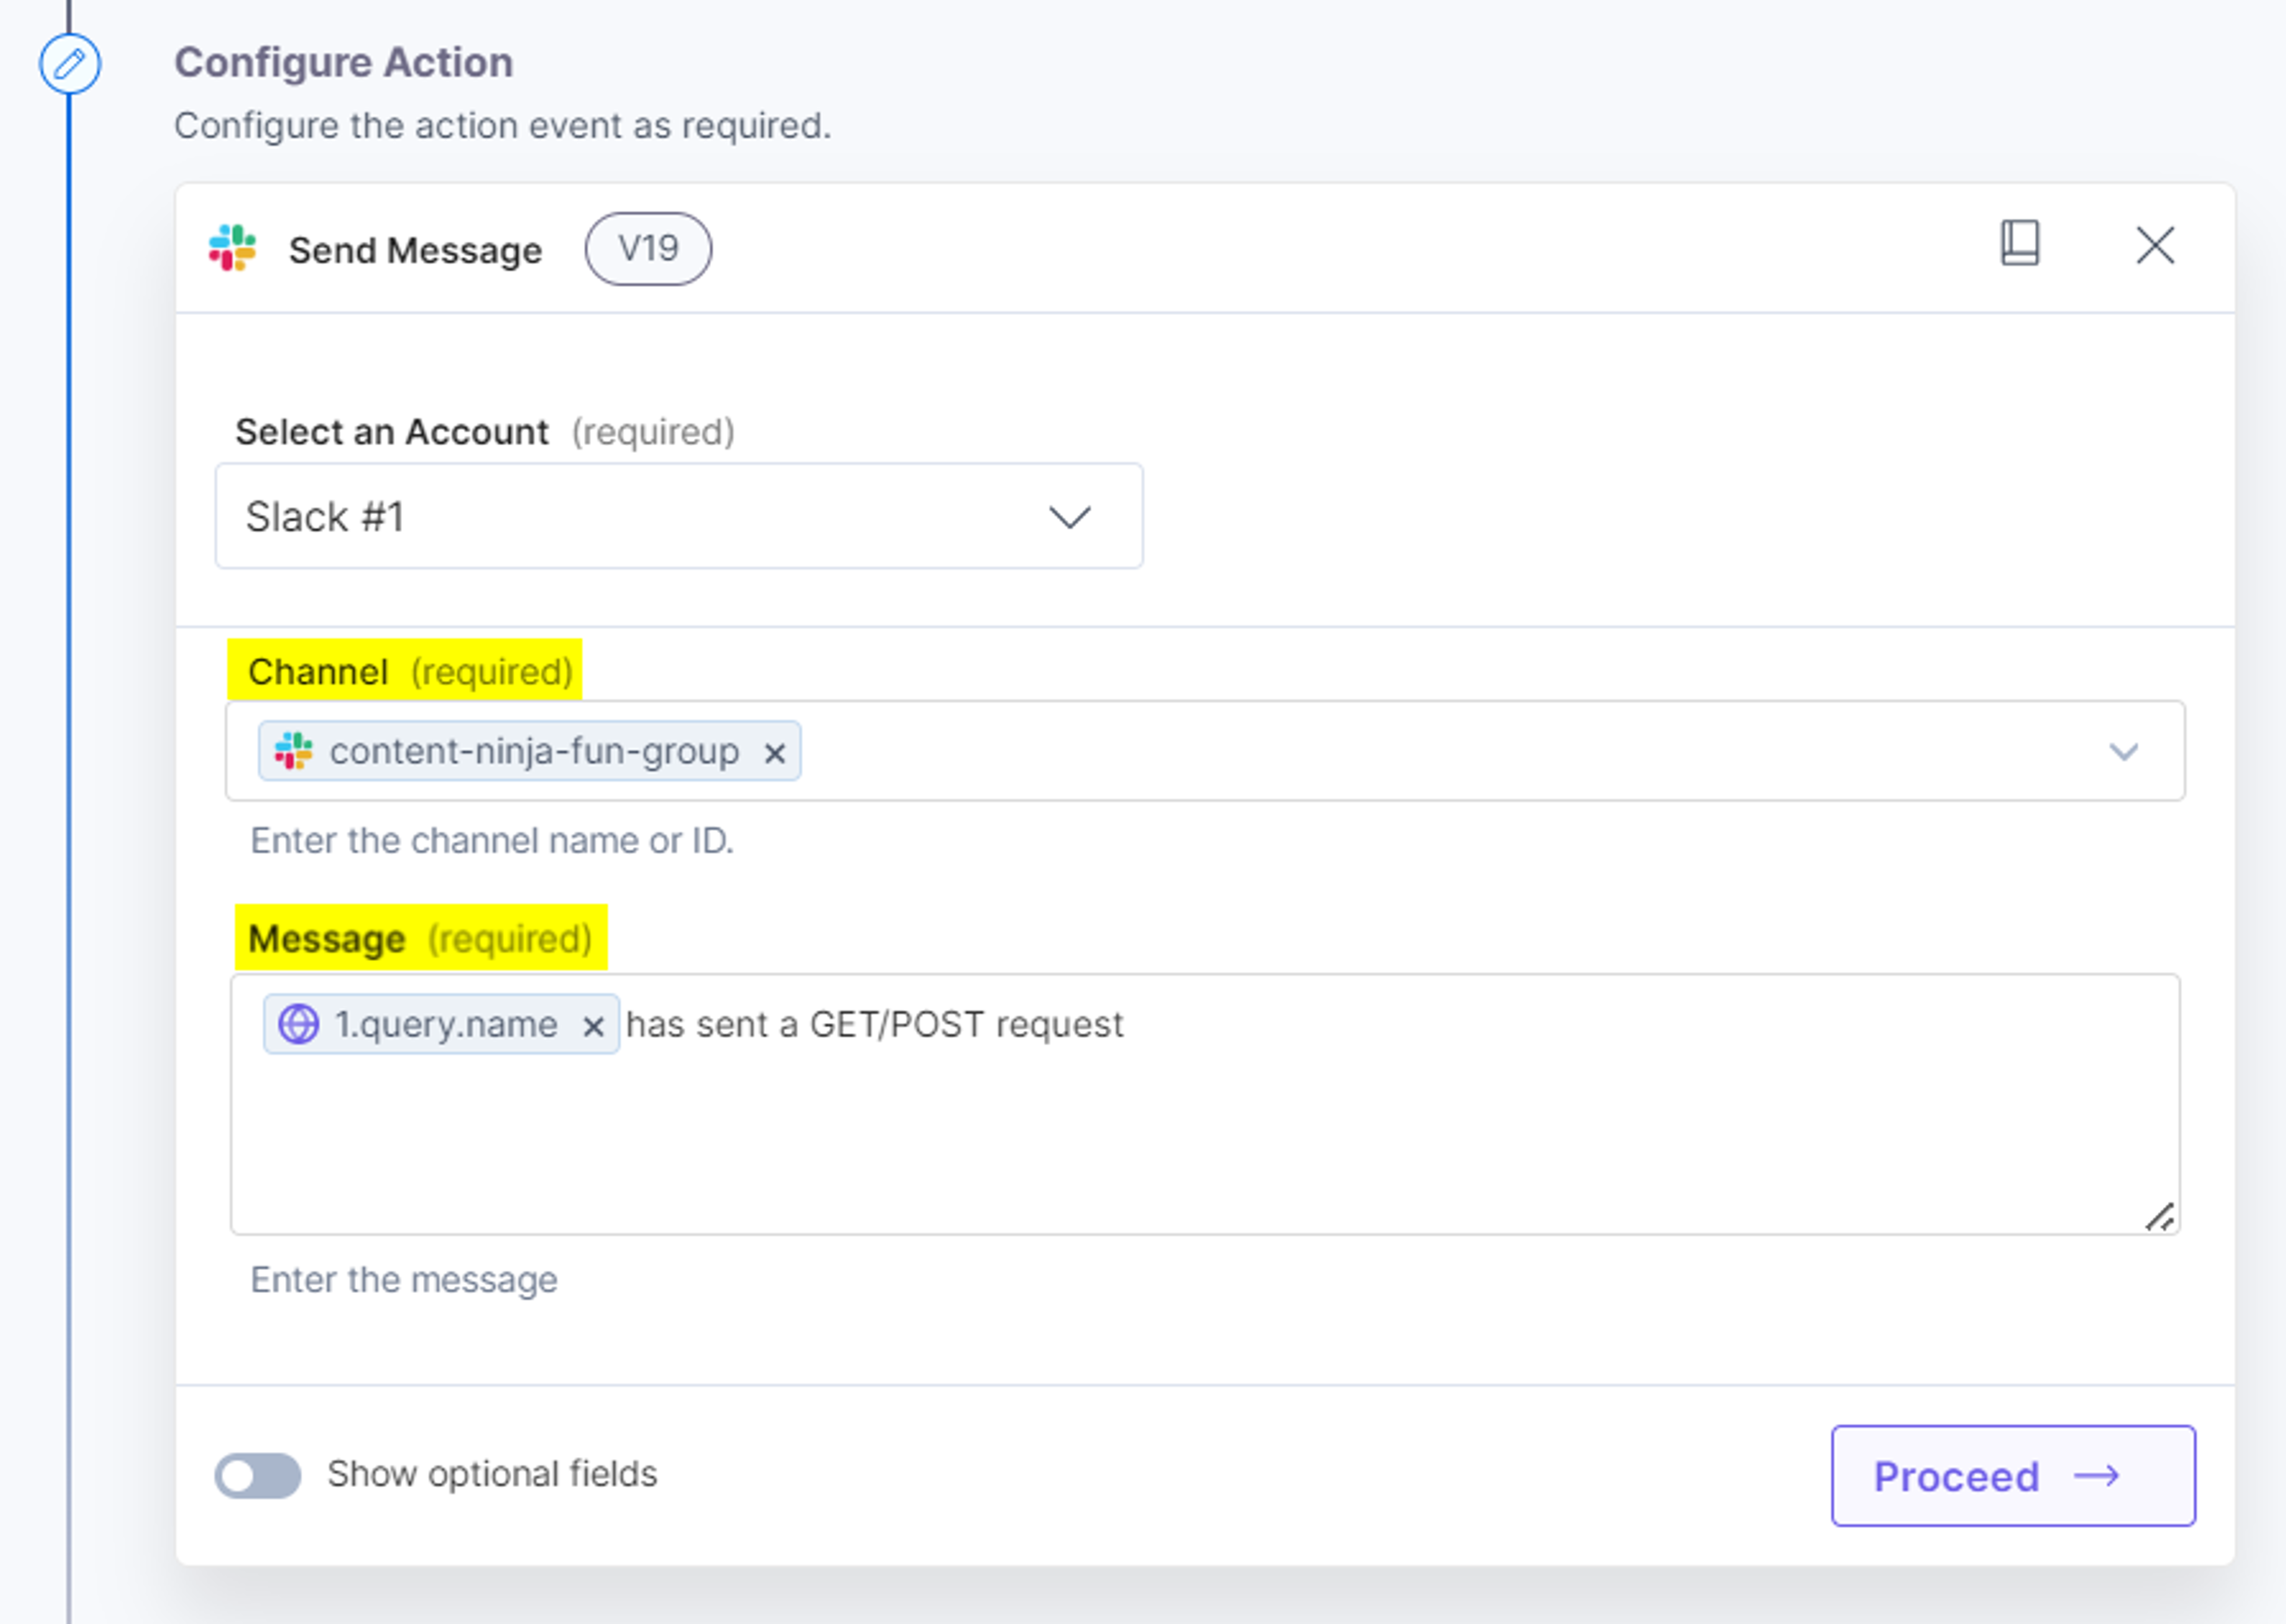Open the documentation book icon
Image resolution: width=2286 pixels, height=1624 pixels.
pyautogui.click(x=2019, y=244)
